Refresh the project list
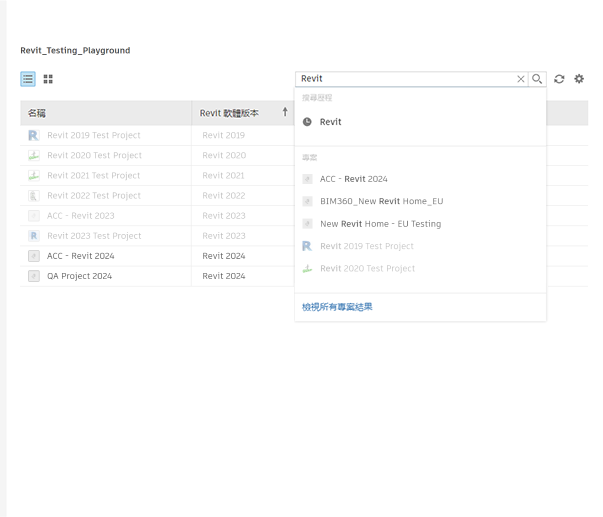The image size is (603, 517). click(559, 79)
